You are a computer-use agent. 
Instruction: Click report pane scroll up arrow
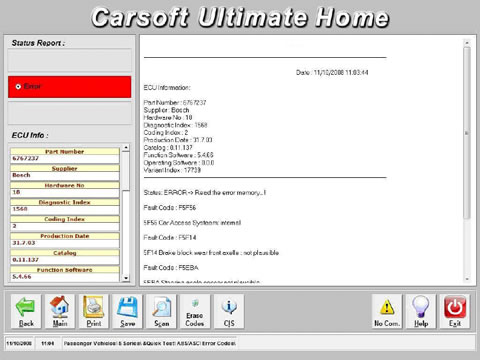467,43
